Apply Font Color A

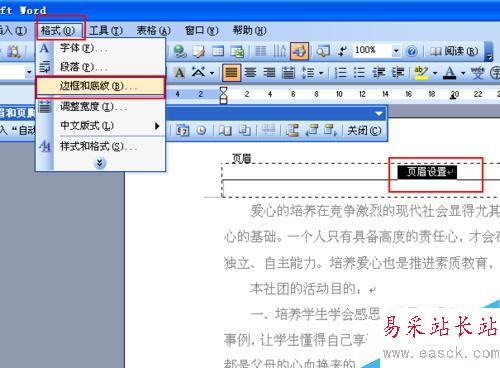(x=450, y=72)
